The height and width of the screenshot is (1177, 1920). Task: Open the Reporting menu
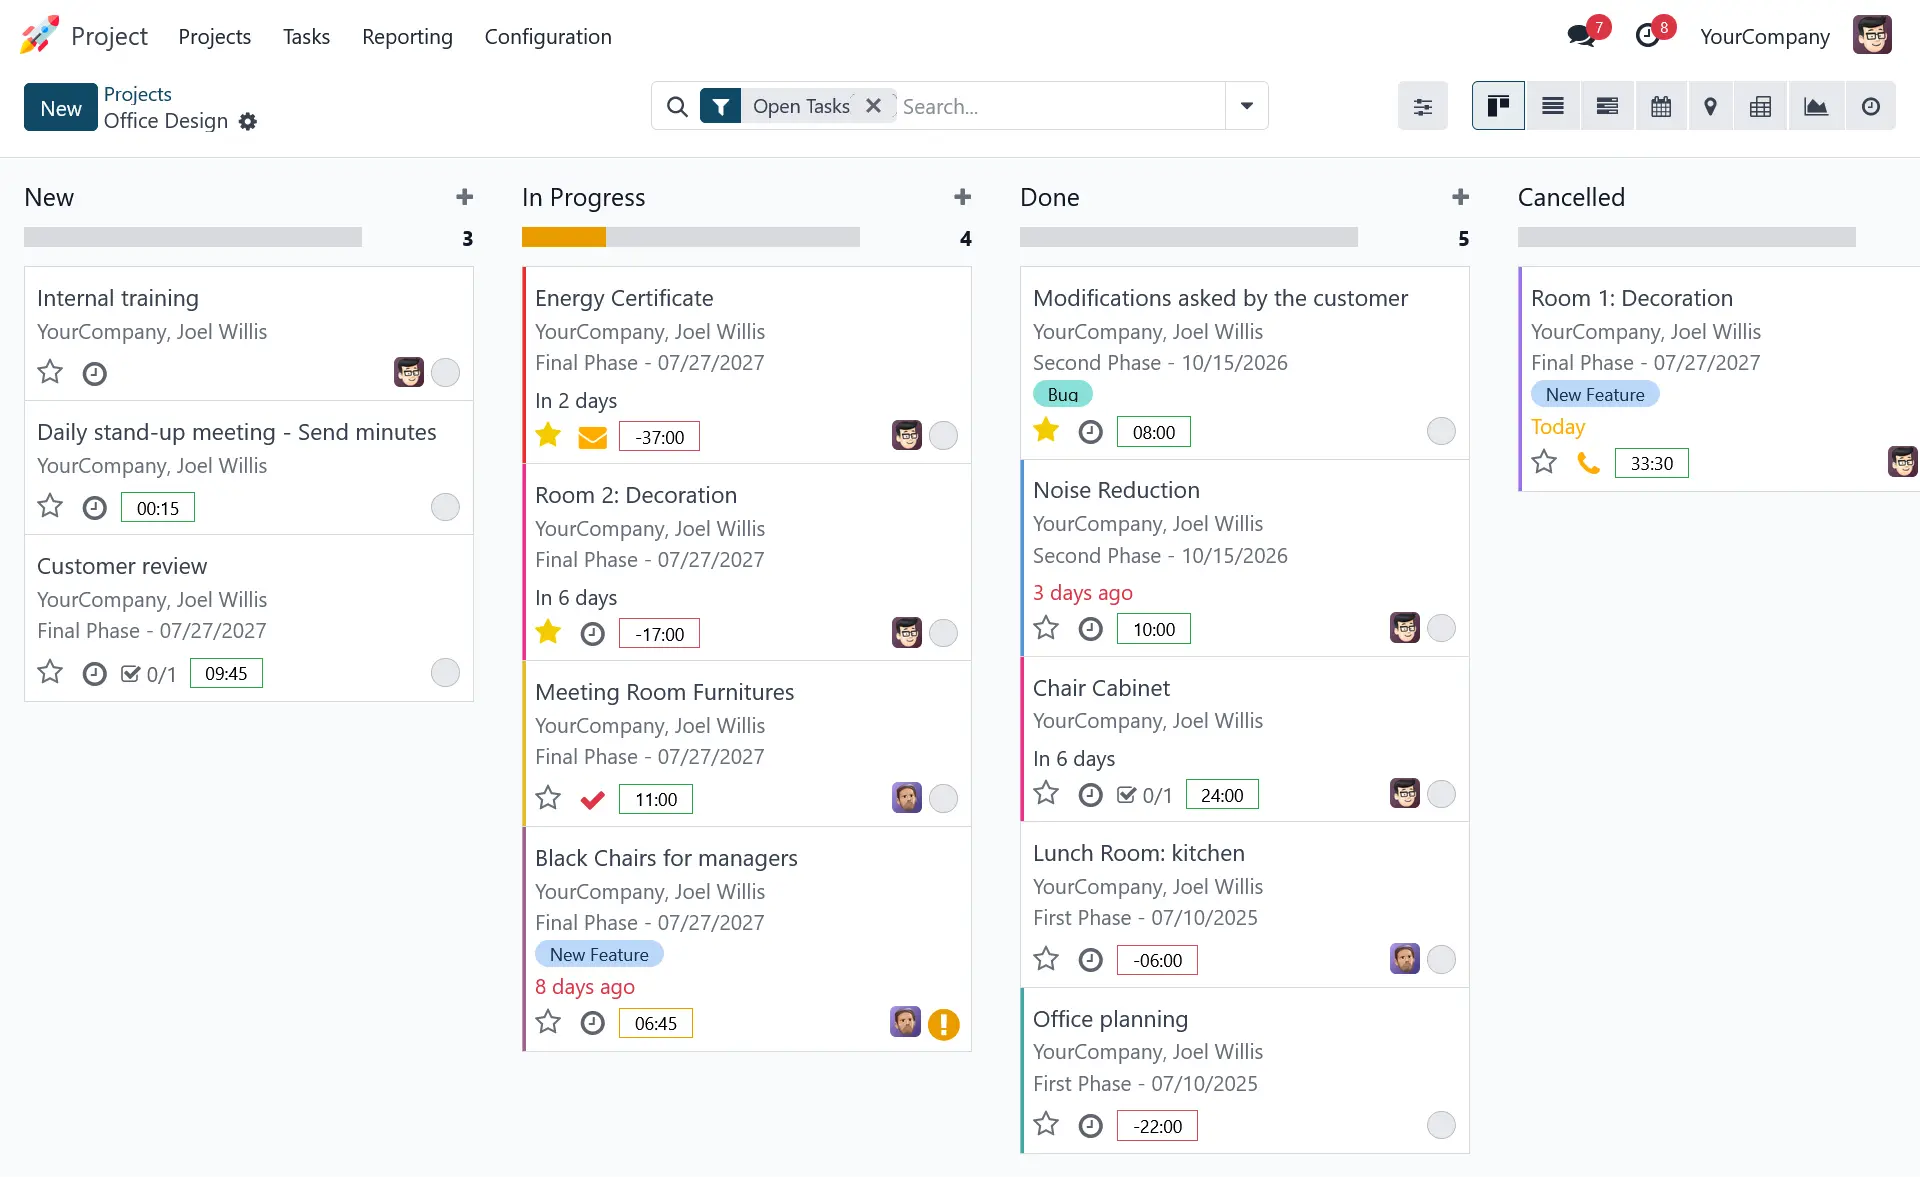click(x=407, y=37)
